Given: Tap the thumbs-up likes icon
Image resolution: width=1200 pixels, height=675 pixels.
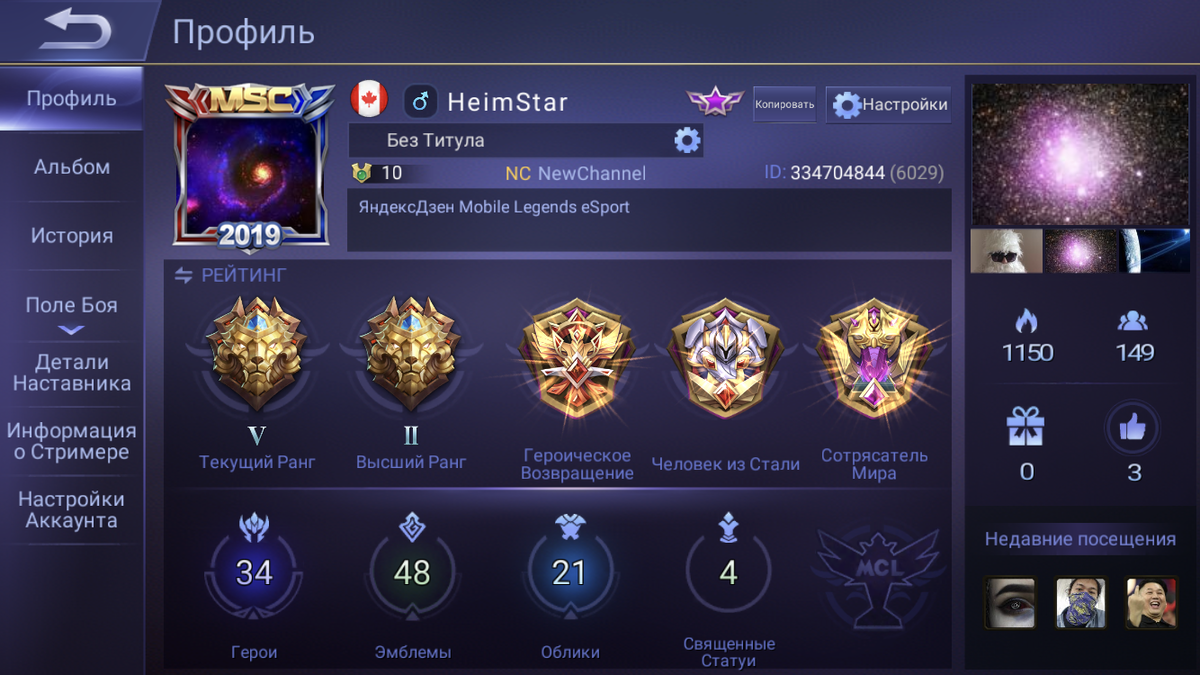Looking at the screenshot, I should pyautogui.click(x=1134, y=430).
